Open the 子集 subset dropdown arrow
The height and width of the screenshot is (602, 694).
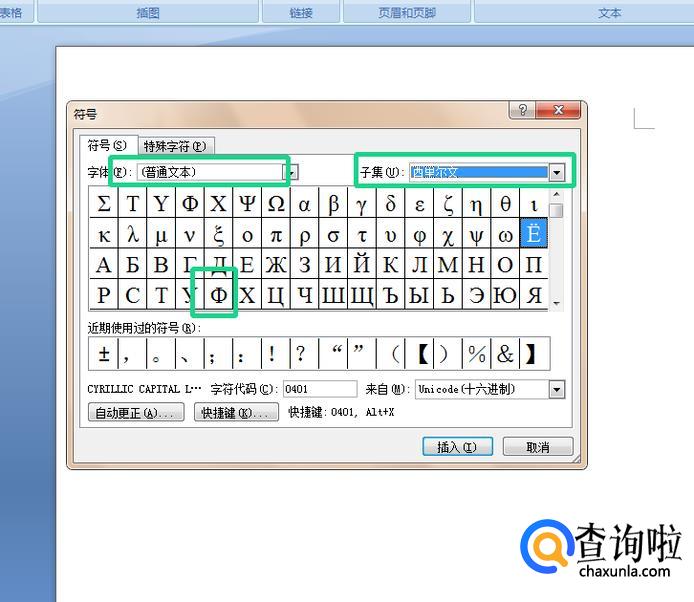557,172
